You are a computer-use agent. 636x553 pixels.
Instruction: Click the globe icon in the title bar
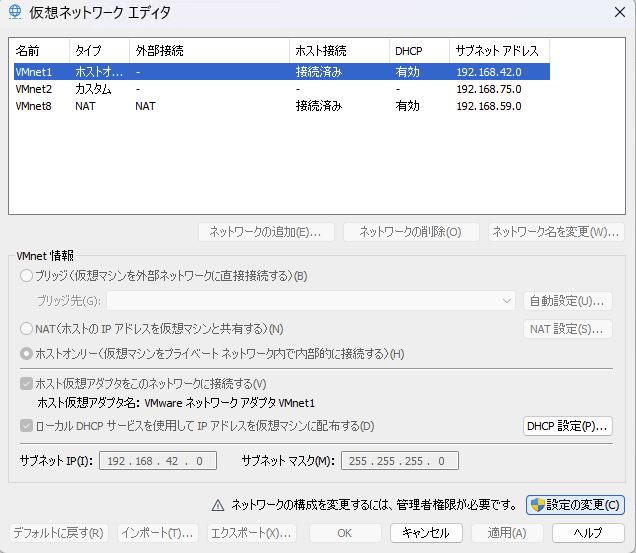pyautogui.click(x=15, y=12)
